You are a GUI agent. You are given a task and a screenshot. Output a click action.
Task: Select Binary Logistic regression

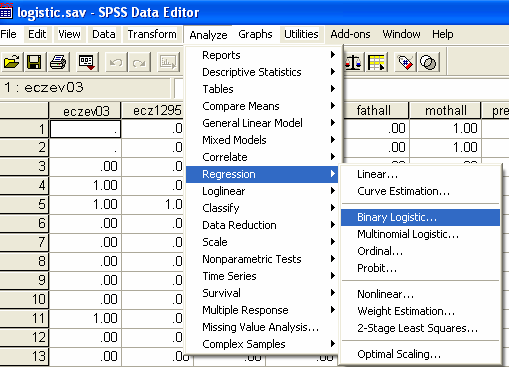coord(420,217)
